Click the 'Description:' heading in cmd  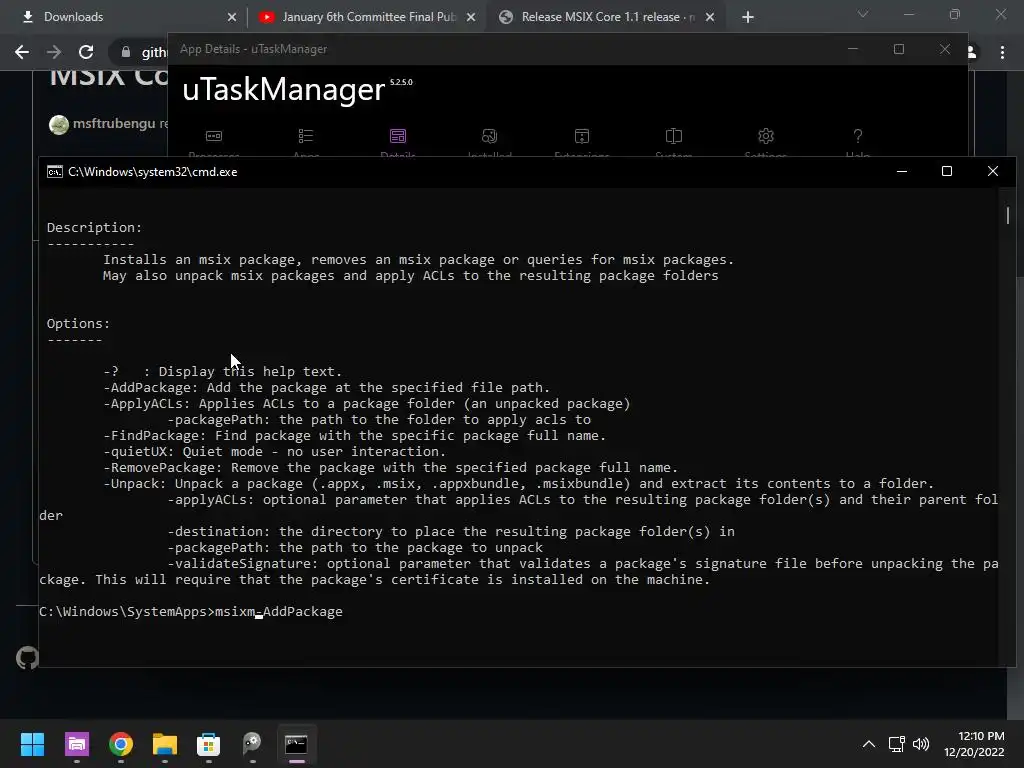click(95, 228)
